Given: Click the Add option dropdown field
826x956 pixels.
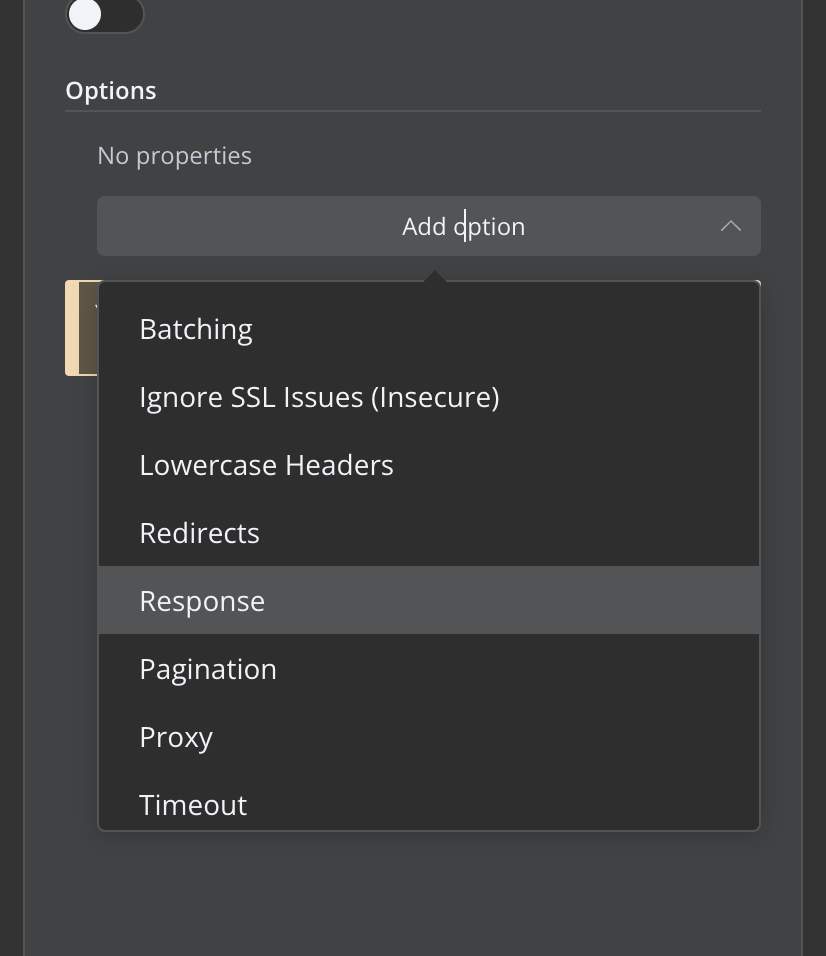Looking at the screenshot, I should click(428, 226).
